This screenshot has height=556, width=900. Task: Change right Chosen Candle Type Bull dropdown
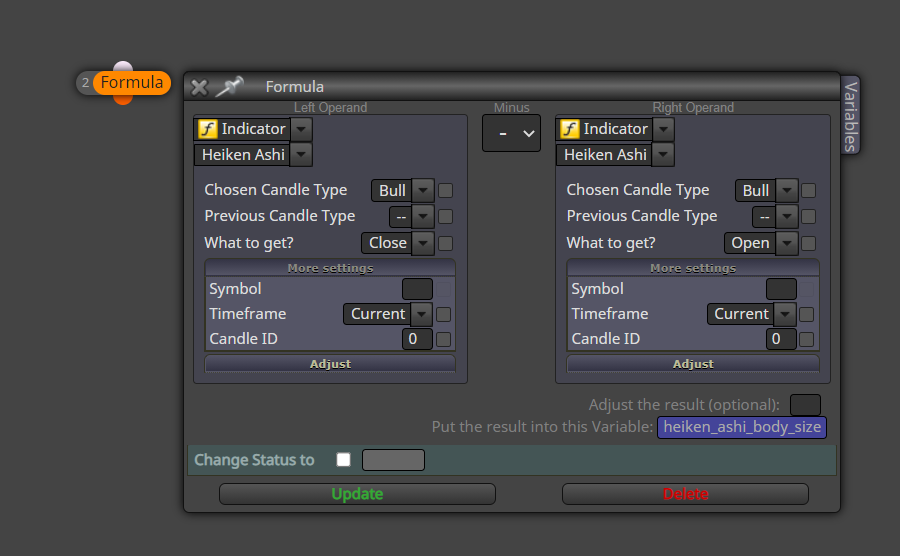click(787, 190)
